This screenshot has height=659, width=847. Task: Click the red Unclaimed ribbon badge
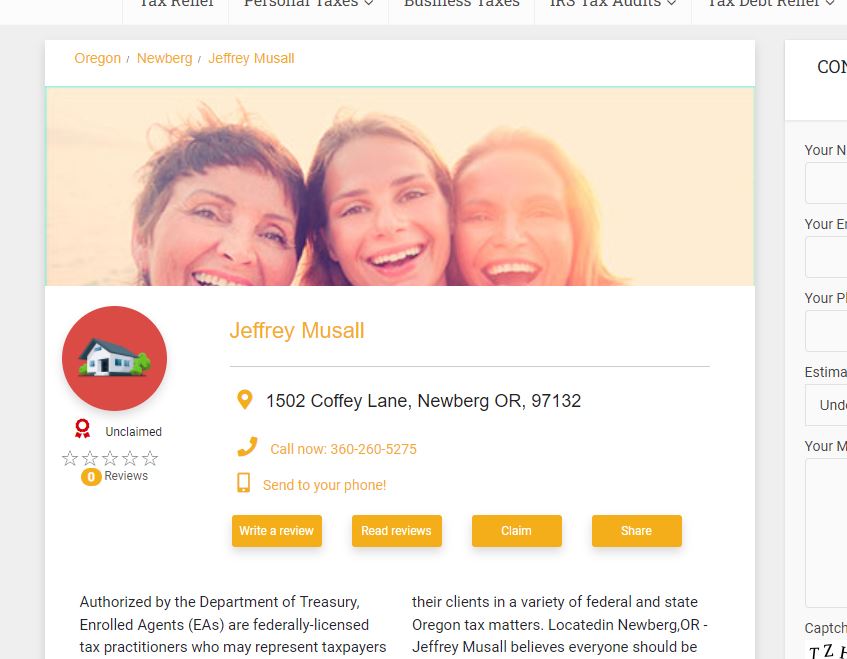tap(82, 429)
